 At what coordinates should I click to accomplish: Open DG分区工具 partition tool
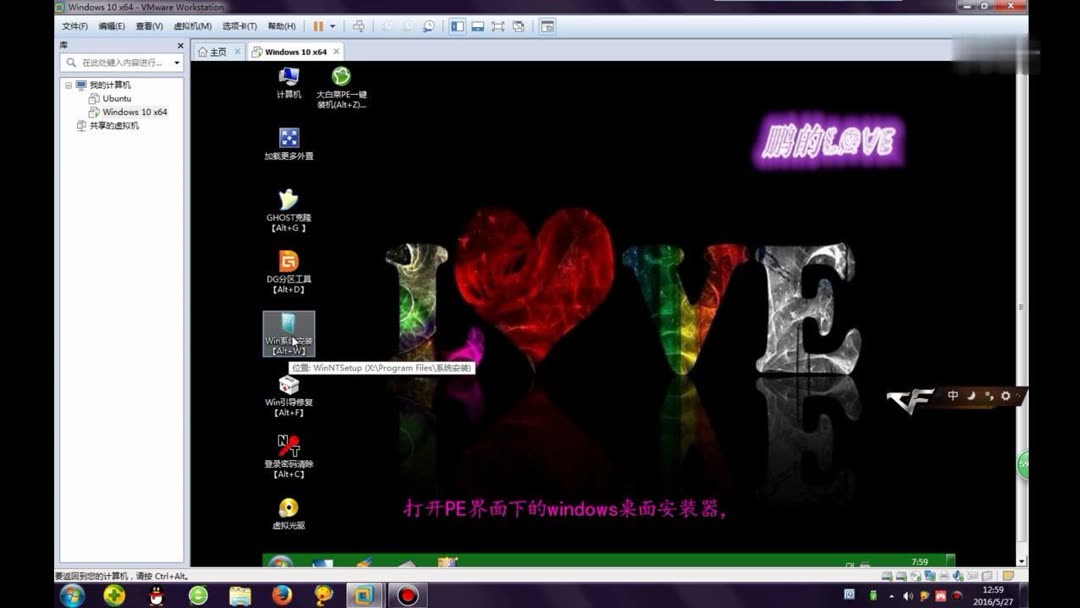tap(288, 268)
